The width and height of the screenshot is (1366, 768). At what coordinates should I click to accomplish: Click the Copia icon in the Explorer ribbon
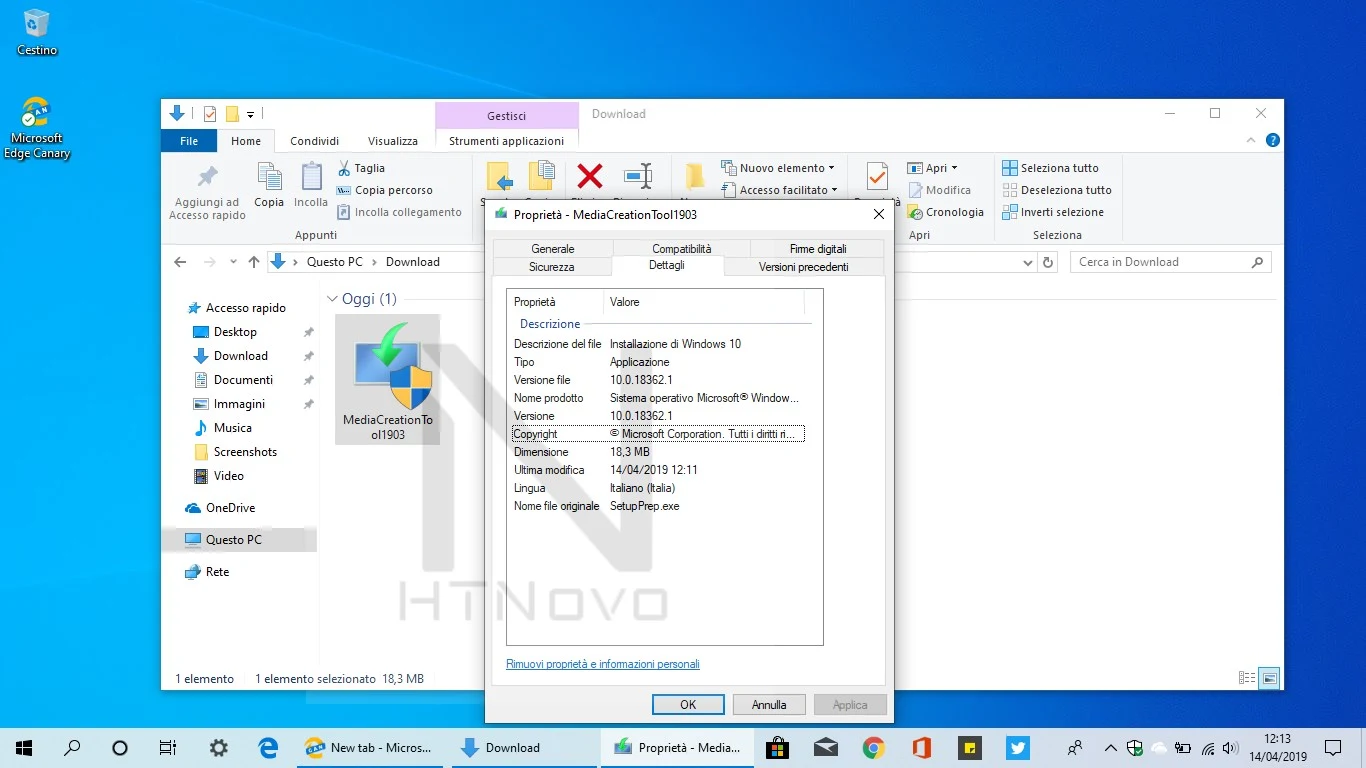[269, 178]
